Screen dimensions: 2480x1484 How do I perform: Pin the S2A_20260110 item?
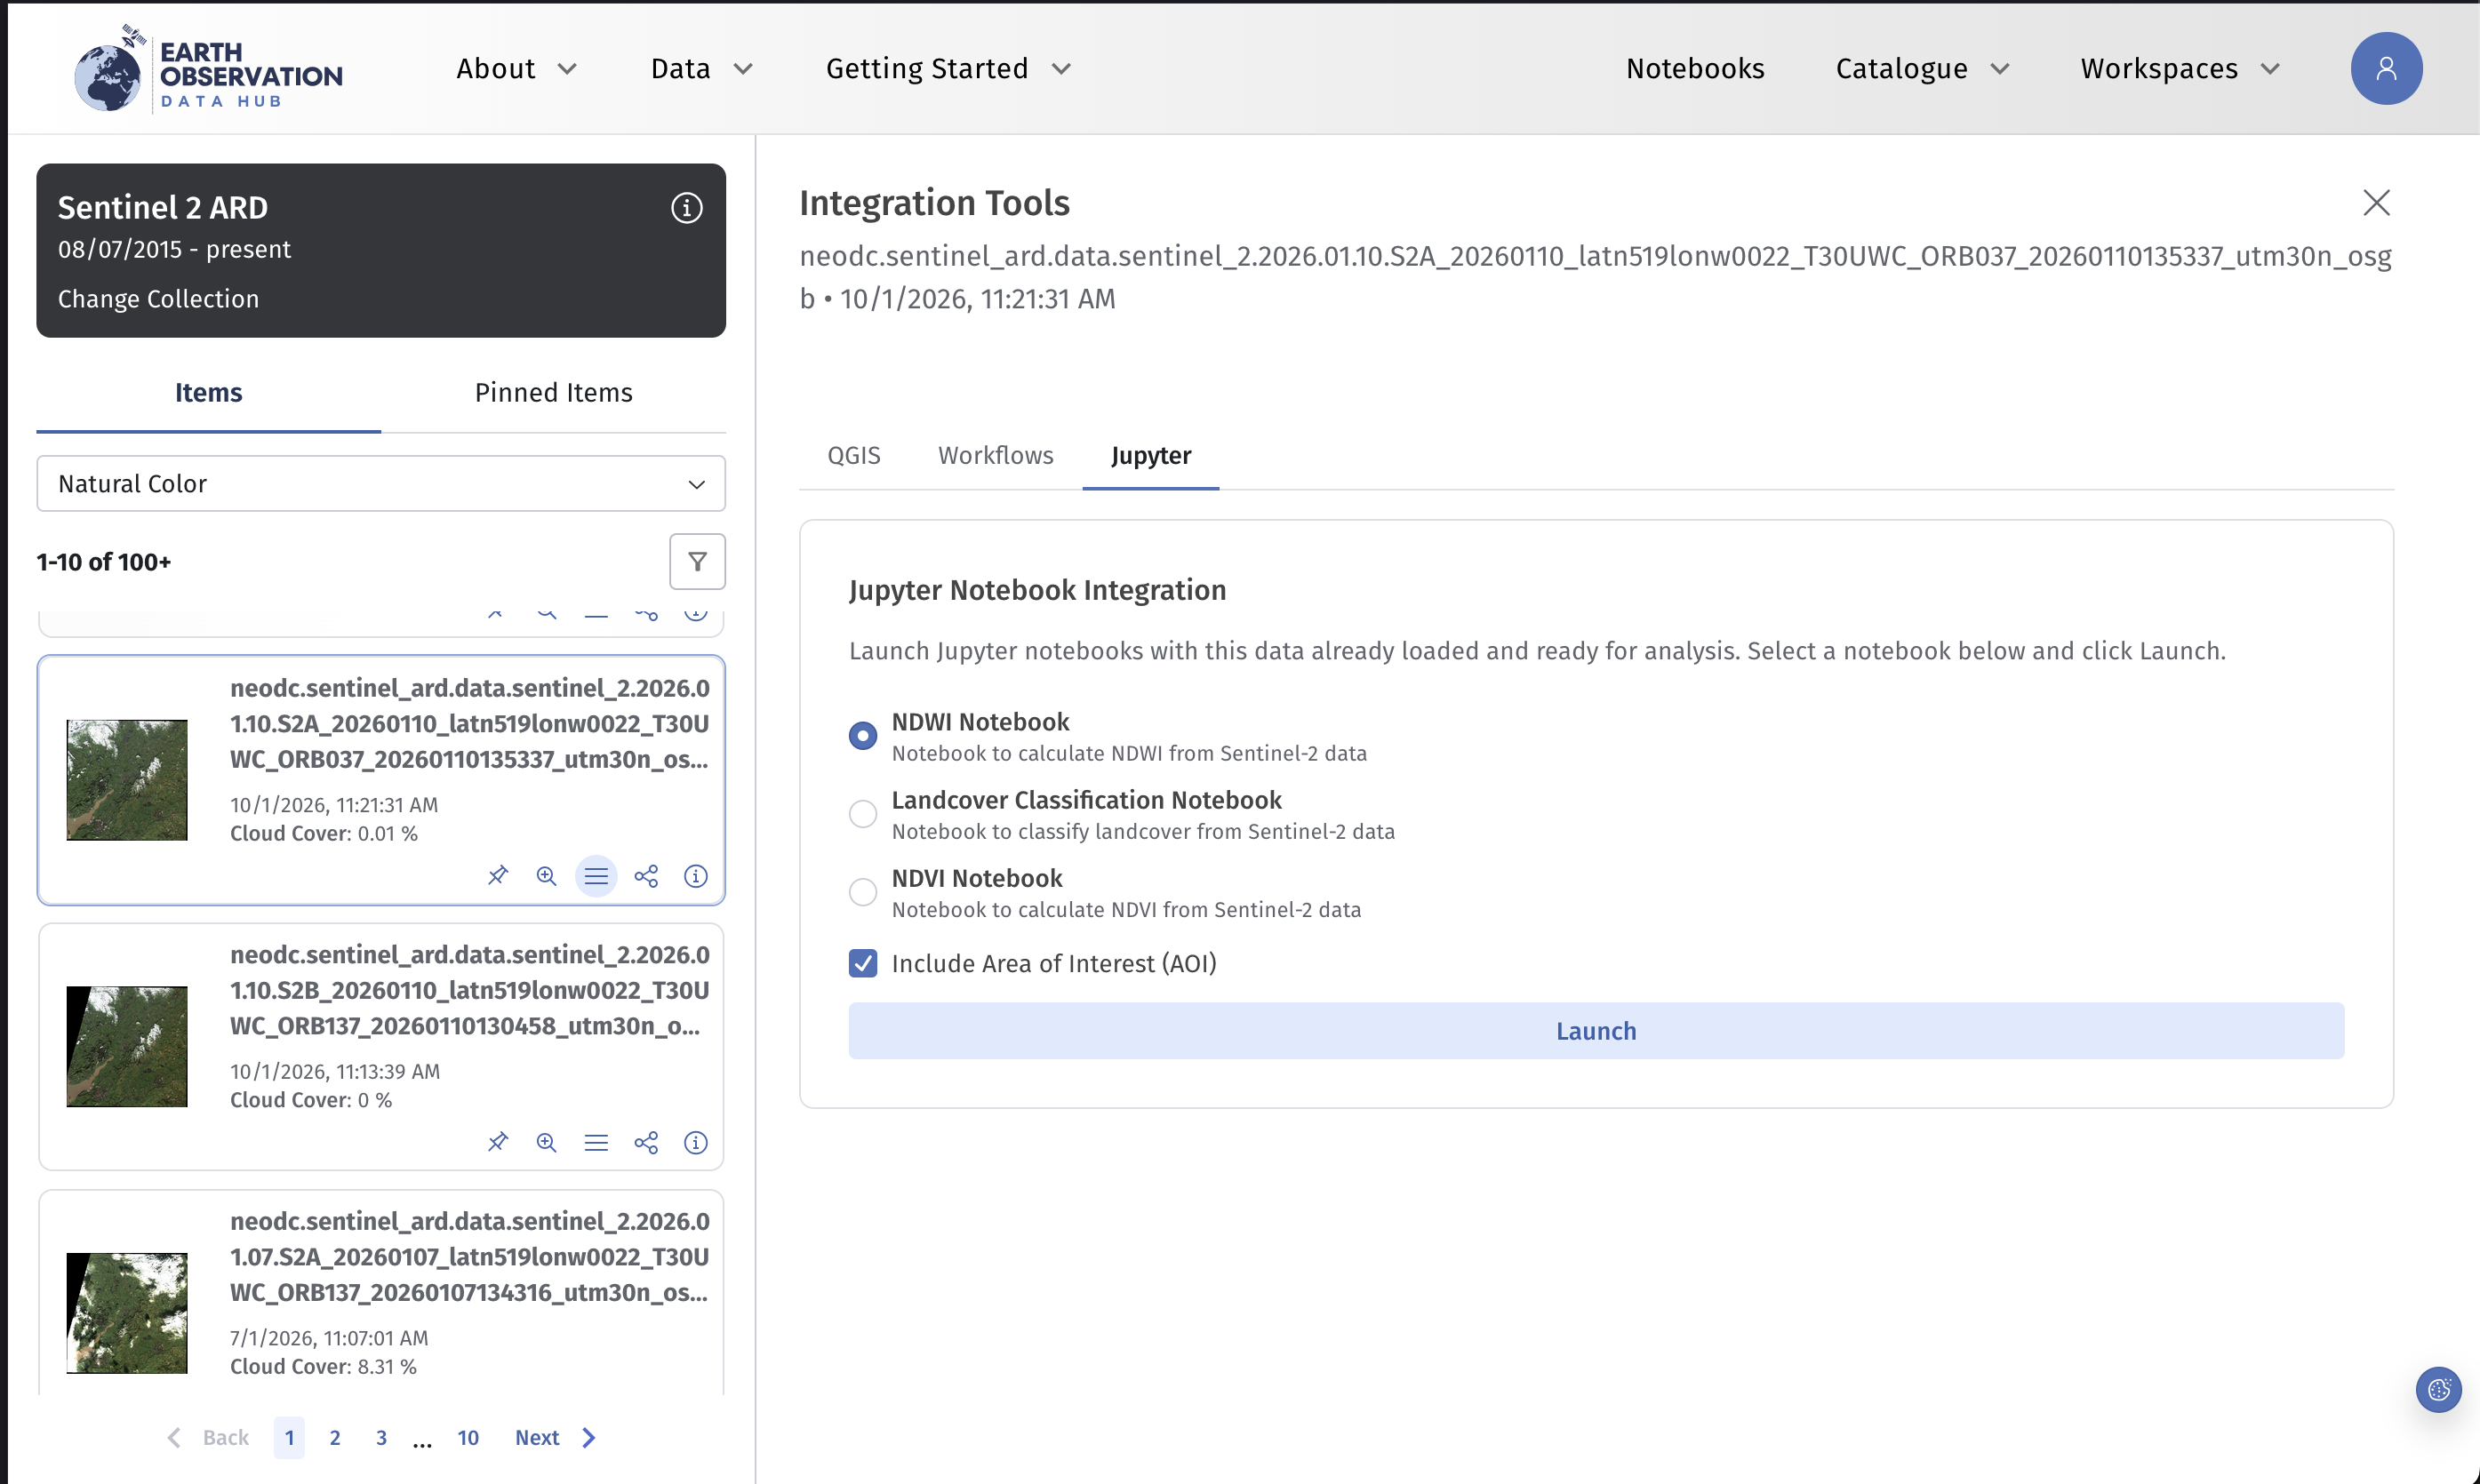pos(497,876)
